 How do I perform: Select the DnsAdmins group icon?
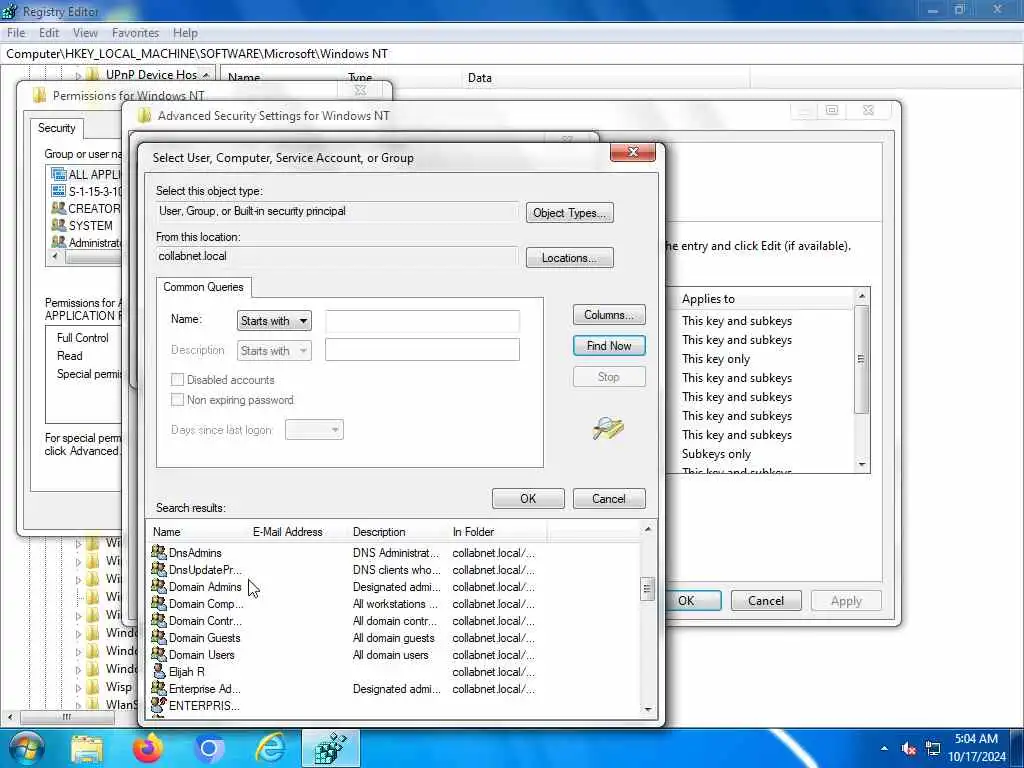point(159,552)
